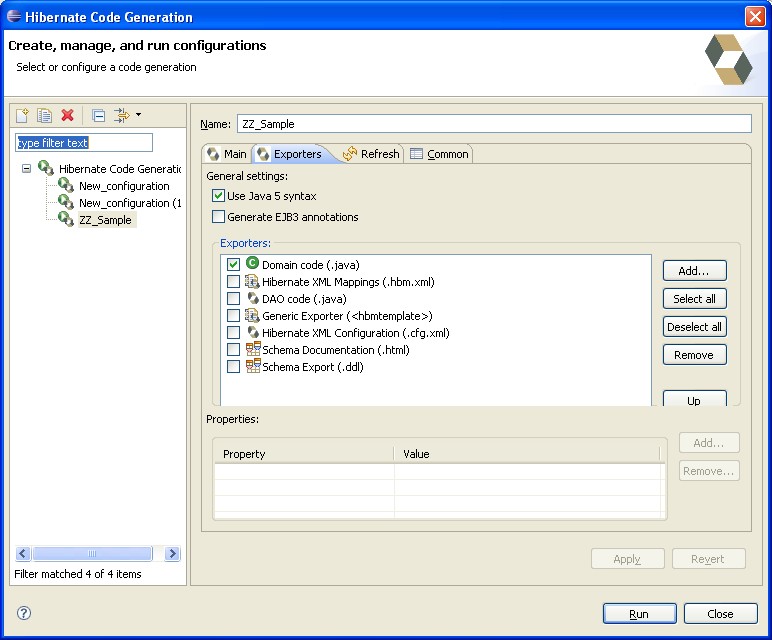This screenshot has height=640, width=772.
Task: Click the Run button
Action: [640, 614]
